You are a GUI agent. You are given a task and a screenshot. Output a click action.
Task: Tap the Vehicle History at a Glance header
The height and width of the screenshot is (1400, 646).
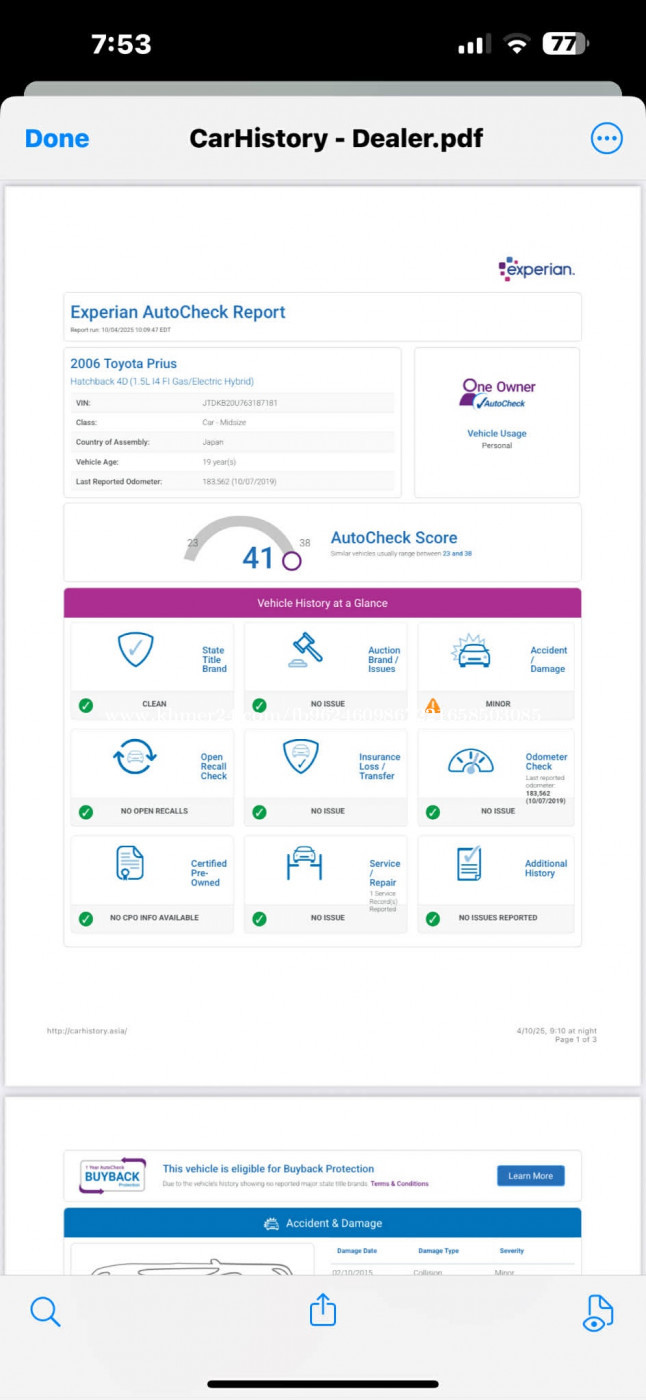[322, 603]
